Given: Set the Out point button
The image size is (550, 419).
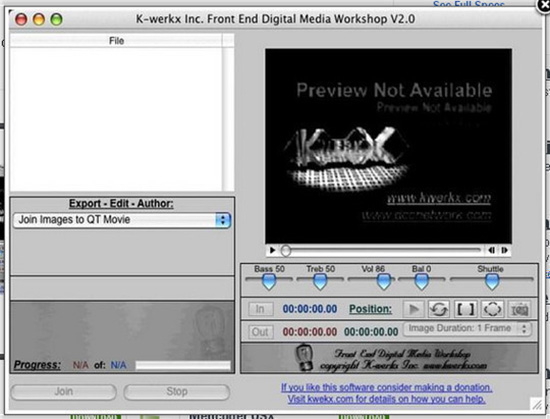Looking at the screenshot, I should click(x=260, y=332).
